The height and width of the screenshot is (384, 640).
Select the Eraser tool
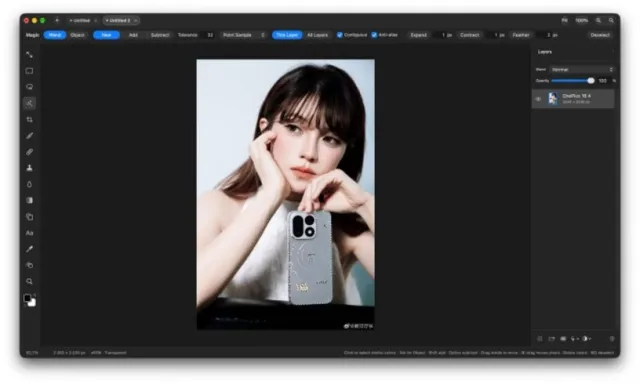pos(29,152)
